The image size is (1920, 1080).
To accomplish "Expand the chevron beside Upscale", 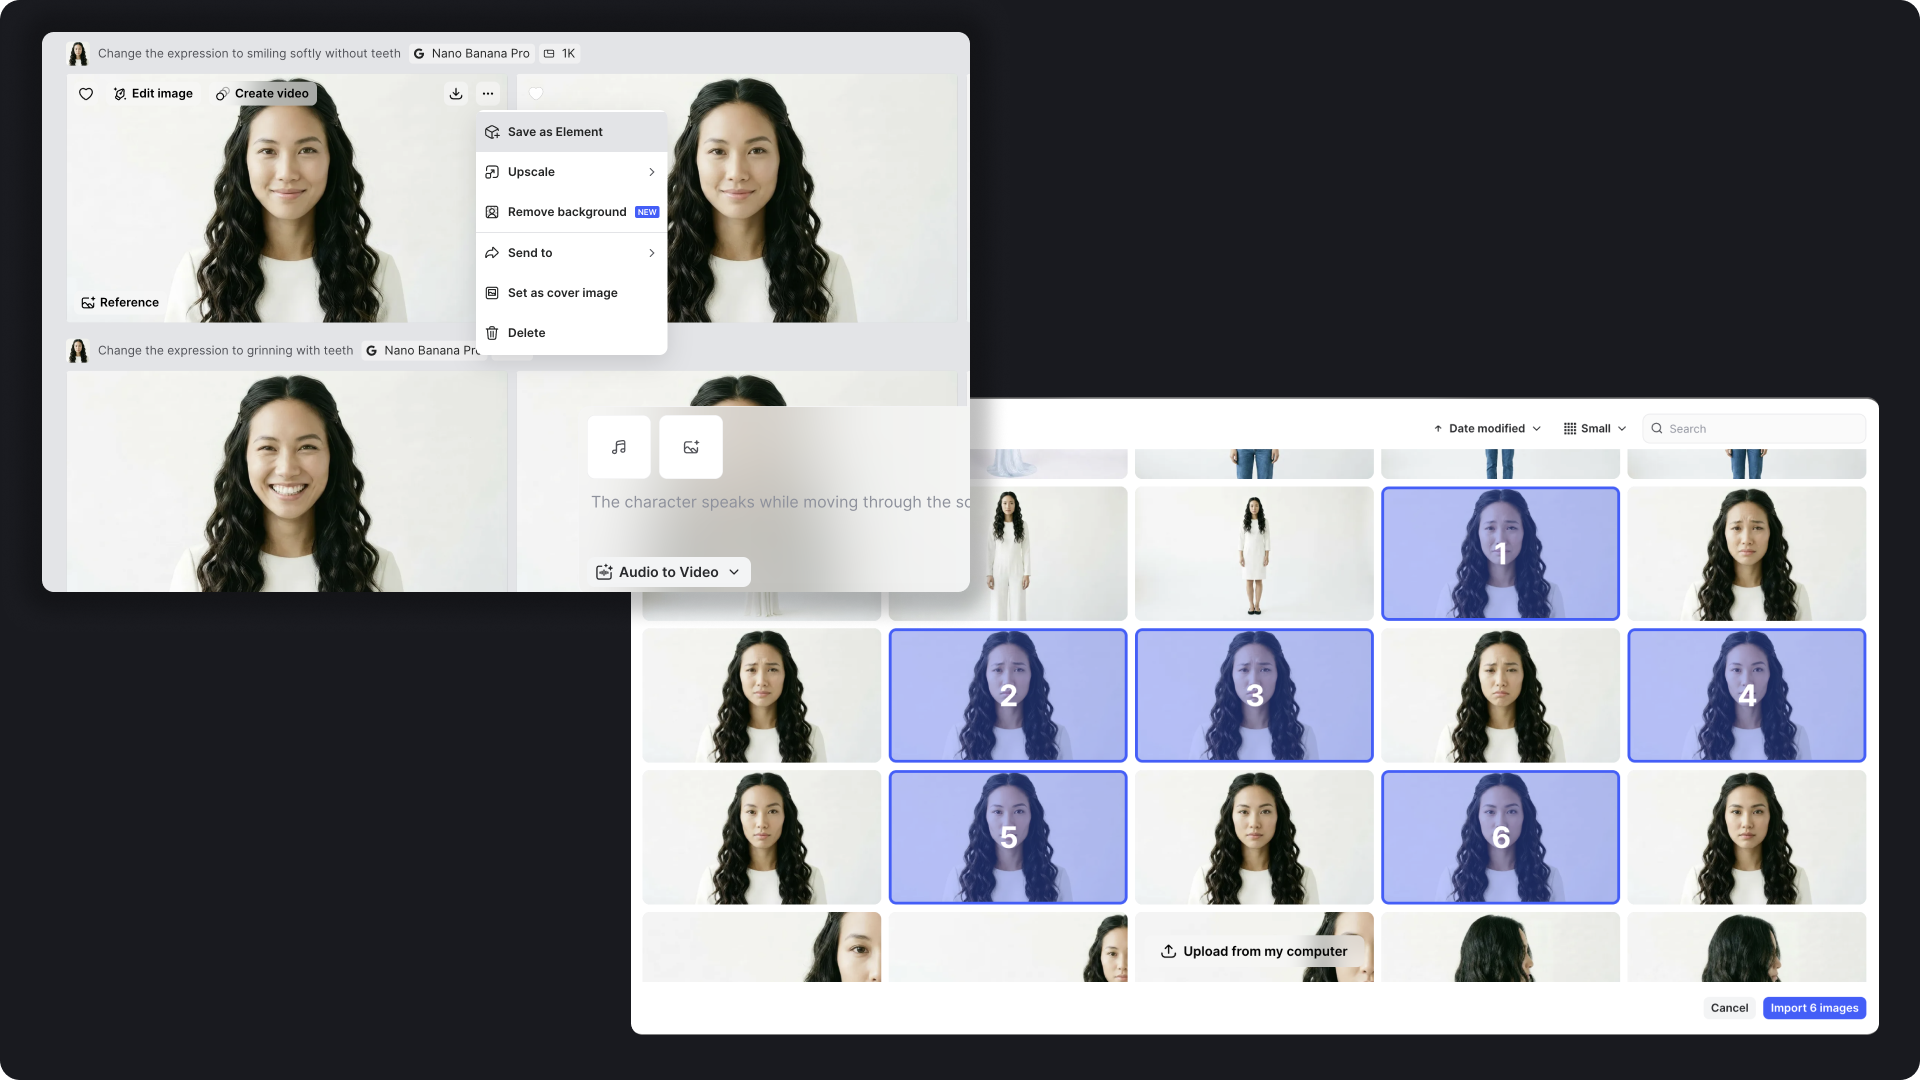I will tap(652, 172).
